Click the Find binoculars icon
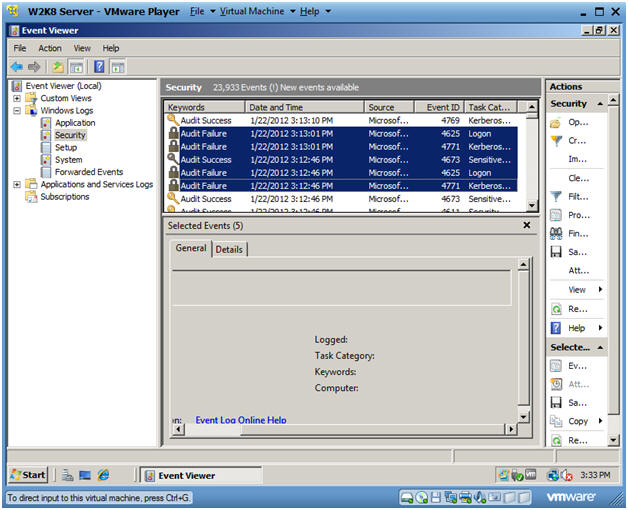628x510 pixels. click(x=556, y=233)
